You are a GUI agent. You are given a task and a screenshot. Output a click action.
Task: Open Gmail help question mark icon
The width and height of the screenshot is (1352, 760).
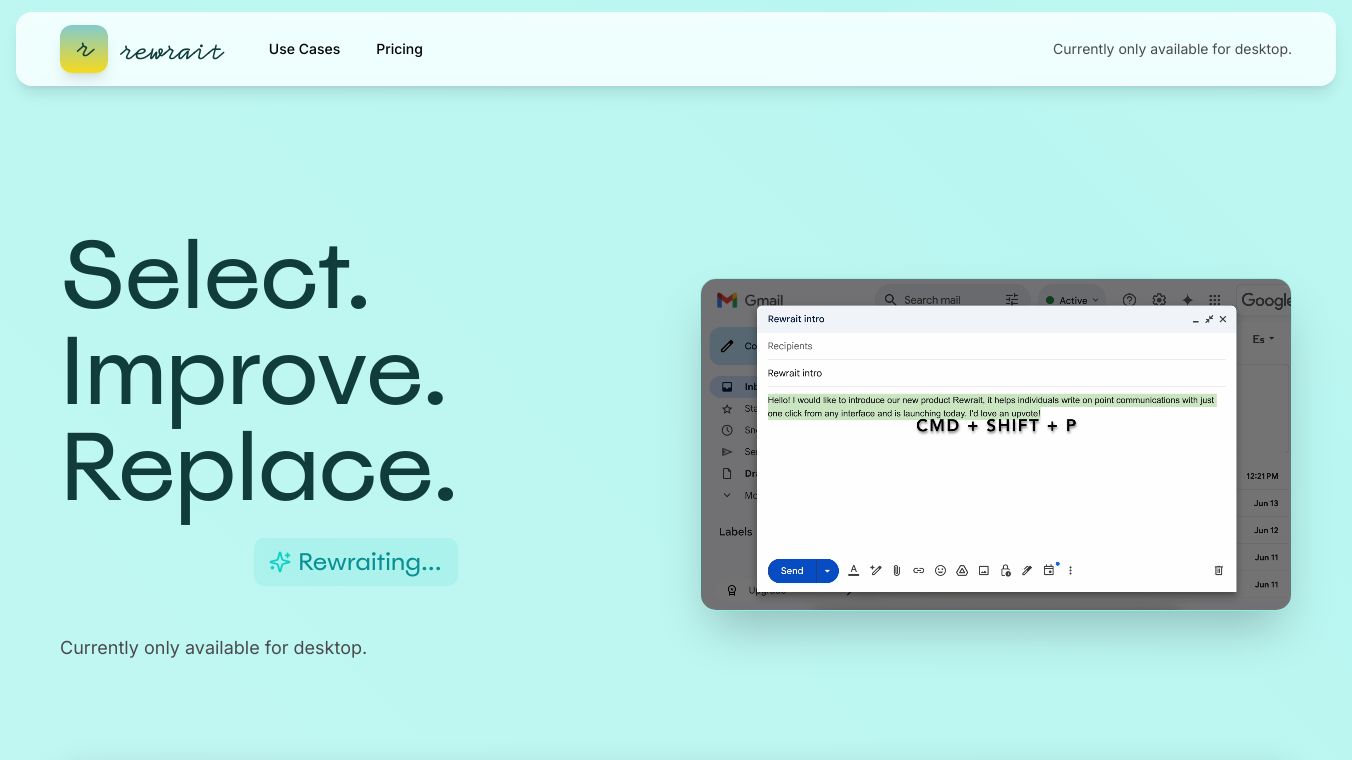pyautogui.click(x=1130, y=300)
